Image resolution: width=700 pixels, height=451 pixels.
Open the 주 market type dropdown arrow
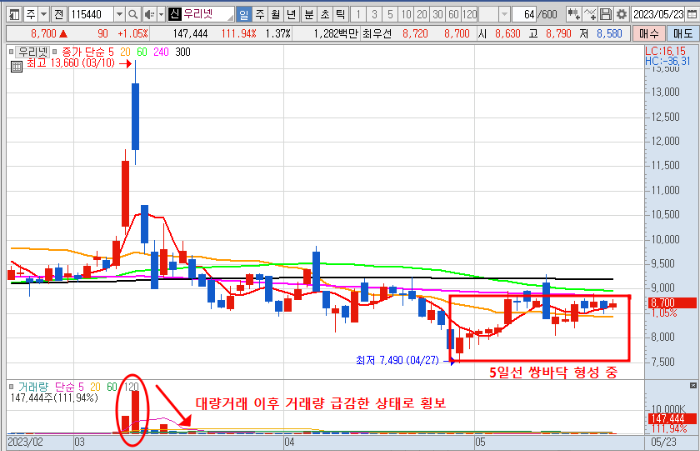pos(44,15)
